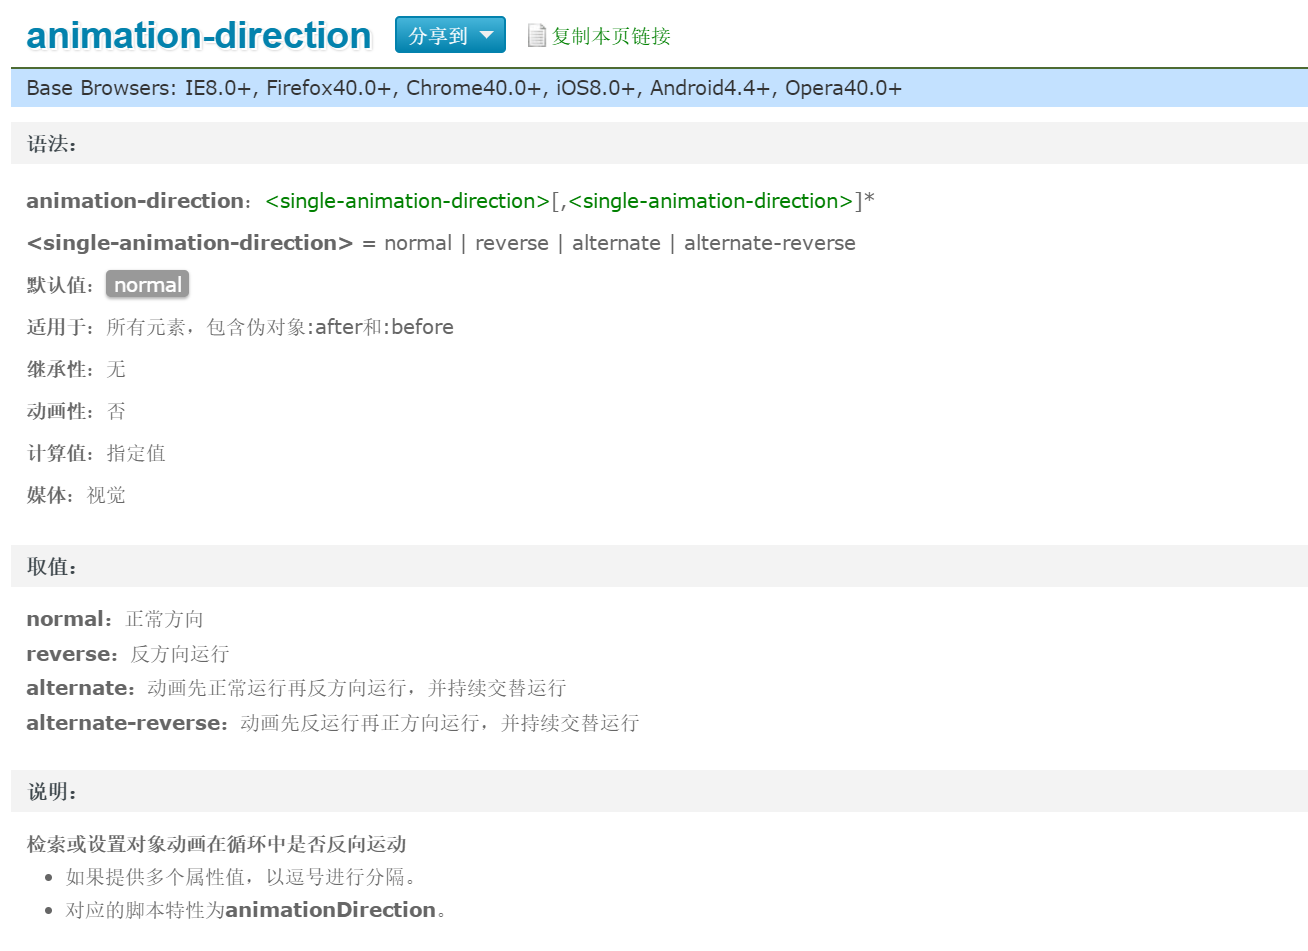Click the 动画性：否 line
The width and height of the screenshot is (1308, 951).
click(x=76, y=411)
